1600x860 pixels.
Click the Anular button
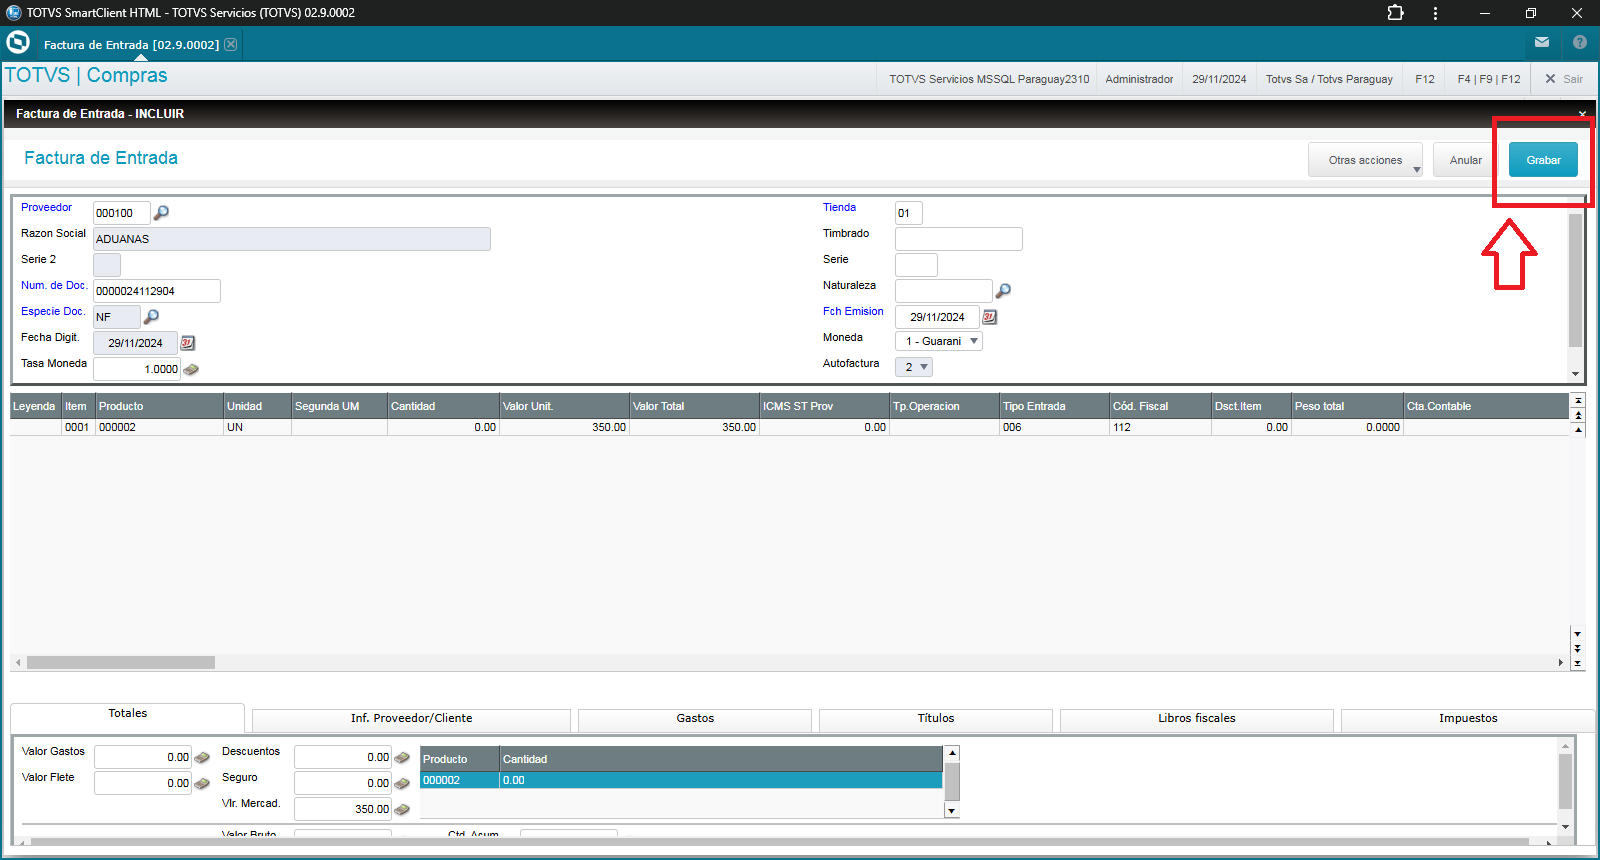(x=1466, y=160)
